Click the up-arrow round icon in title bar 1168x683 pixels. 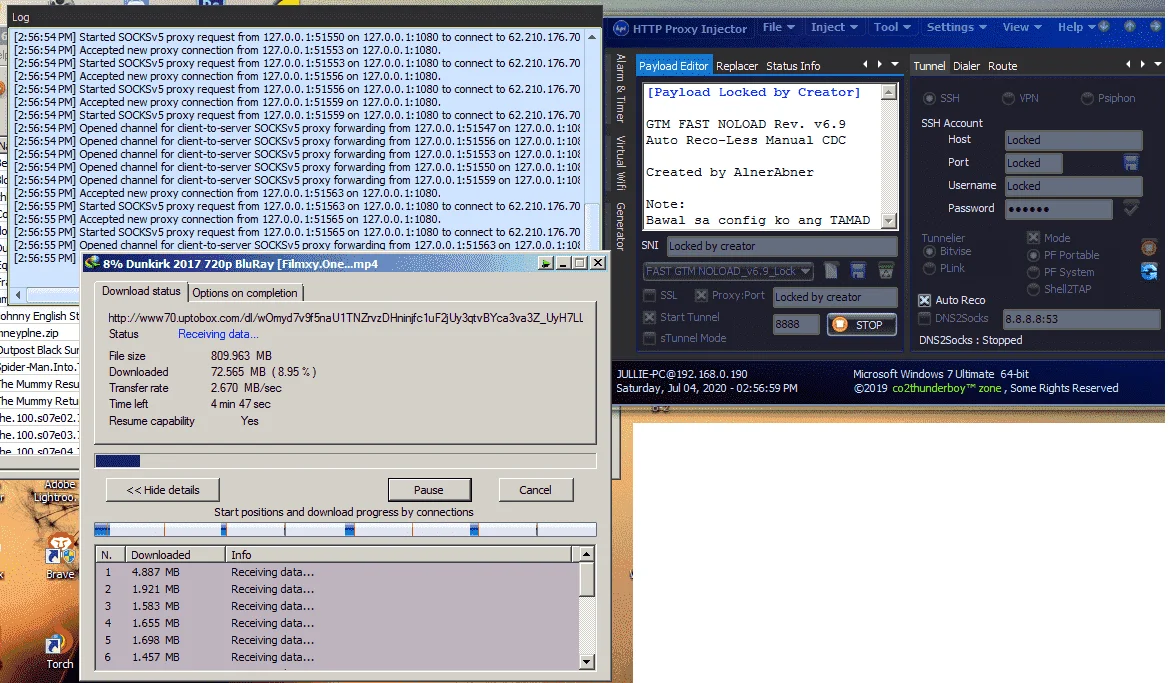click(x=1130, y=27)
